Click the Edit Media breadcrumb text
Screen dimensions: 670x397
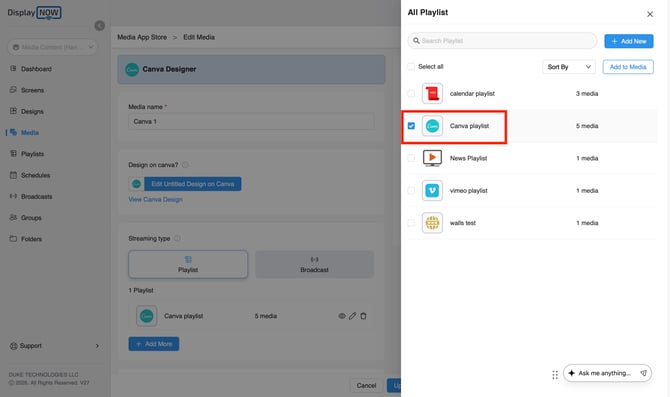(199, 37)
